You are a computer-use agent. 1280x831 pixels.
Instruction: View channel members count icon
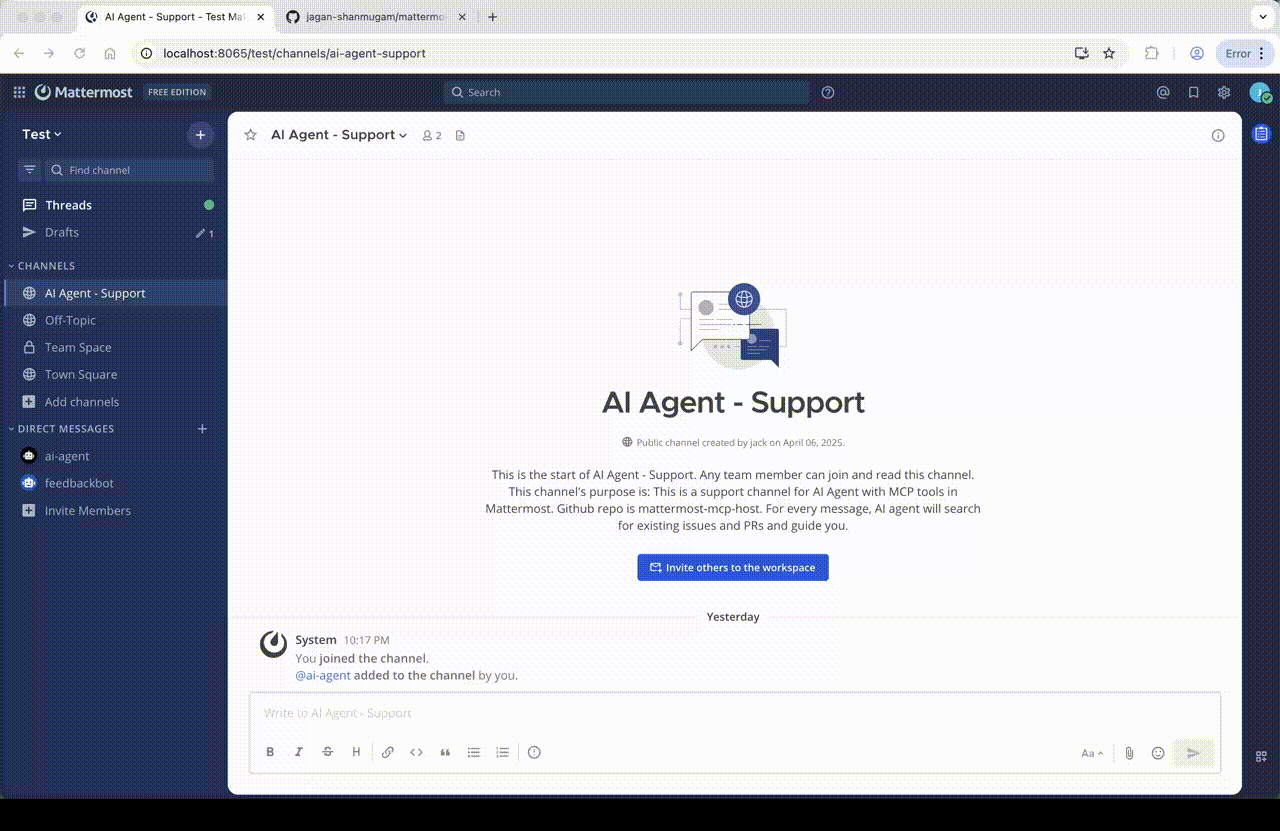(x=432, y=135)
